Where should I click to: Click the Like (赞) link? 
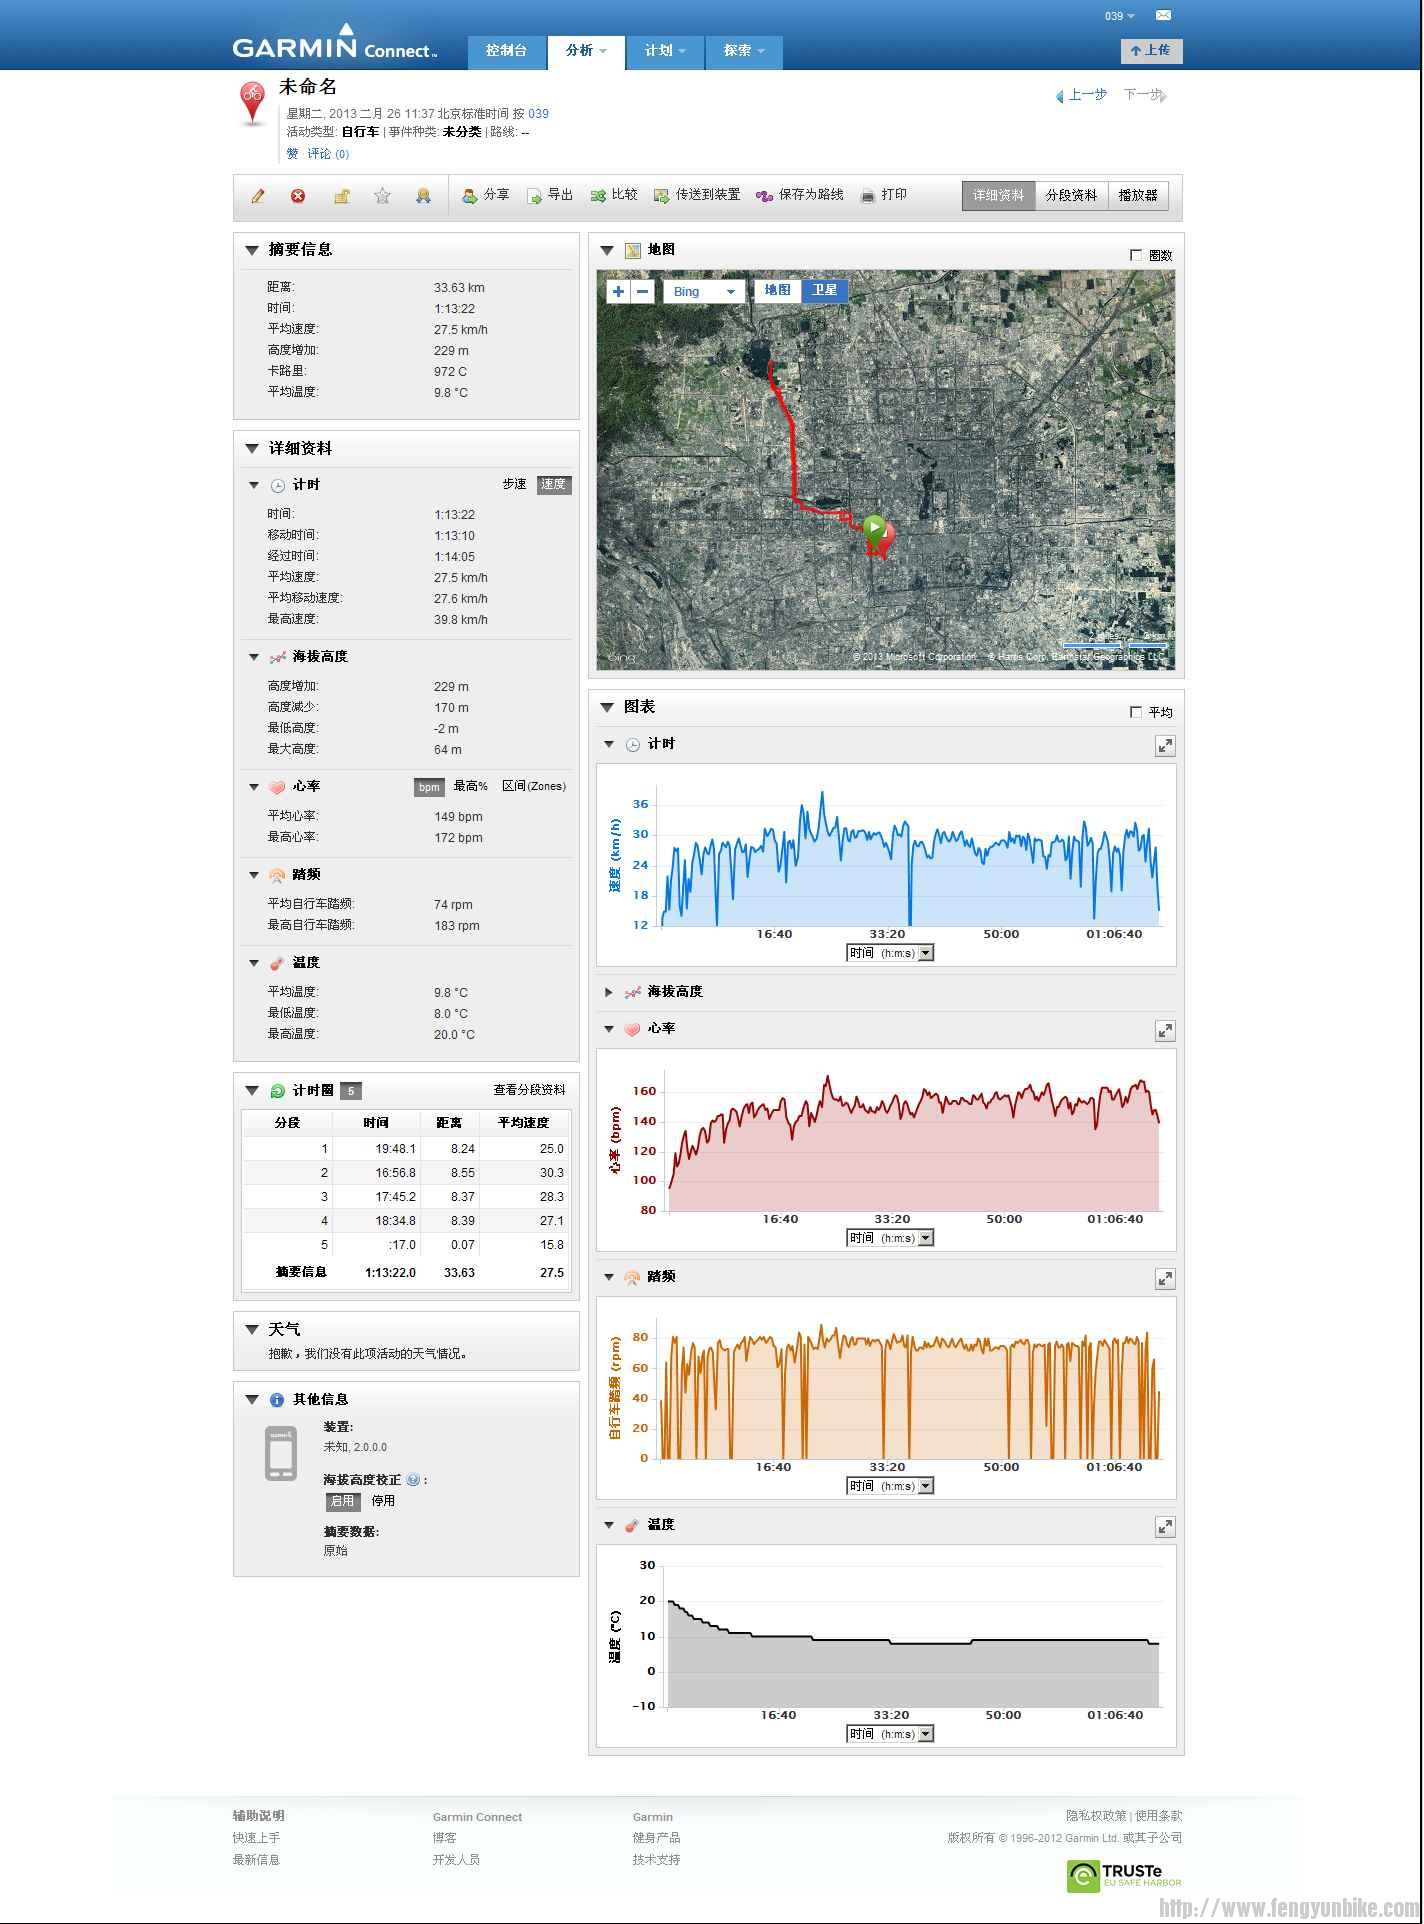pyautogui.click(x=292, y=154)
